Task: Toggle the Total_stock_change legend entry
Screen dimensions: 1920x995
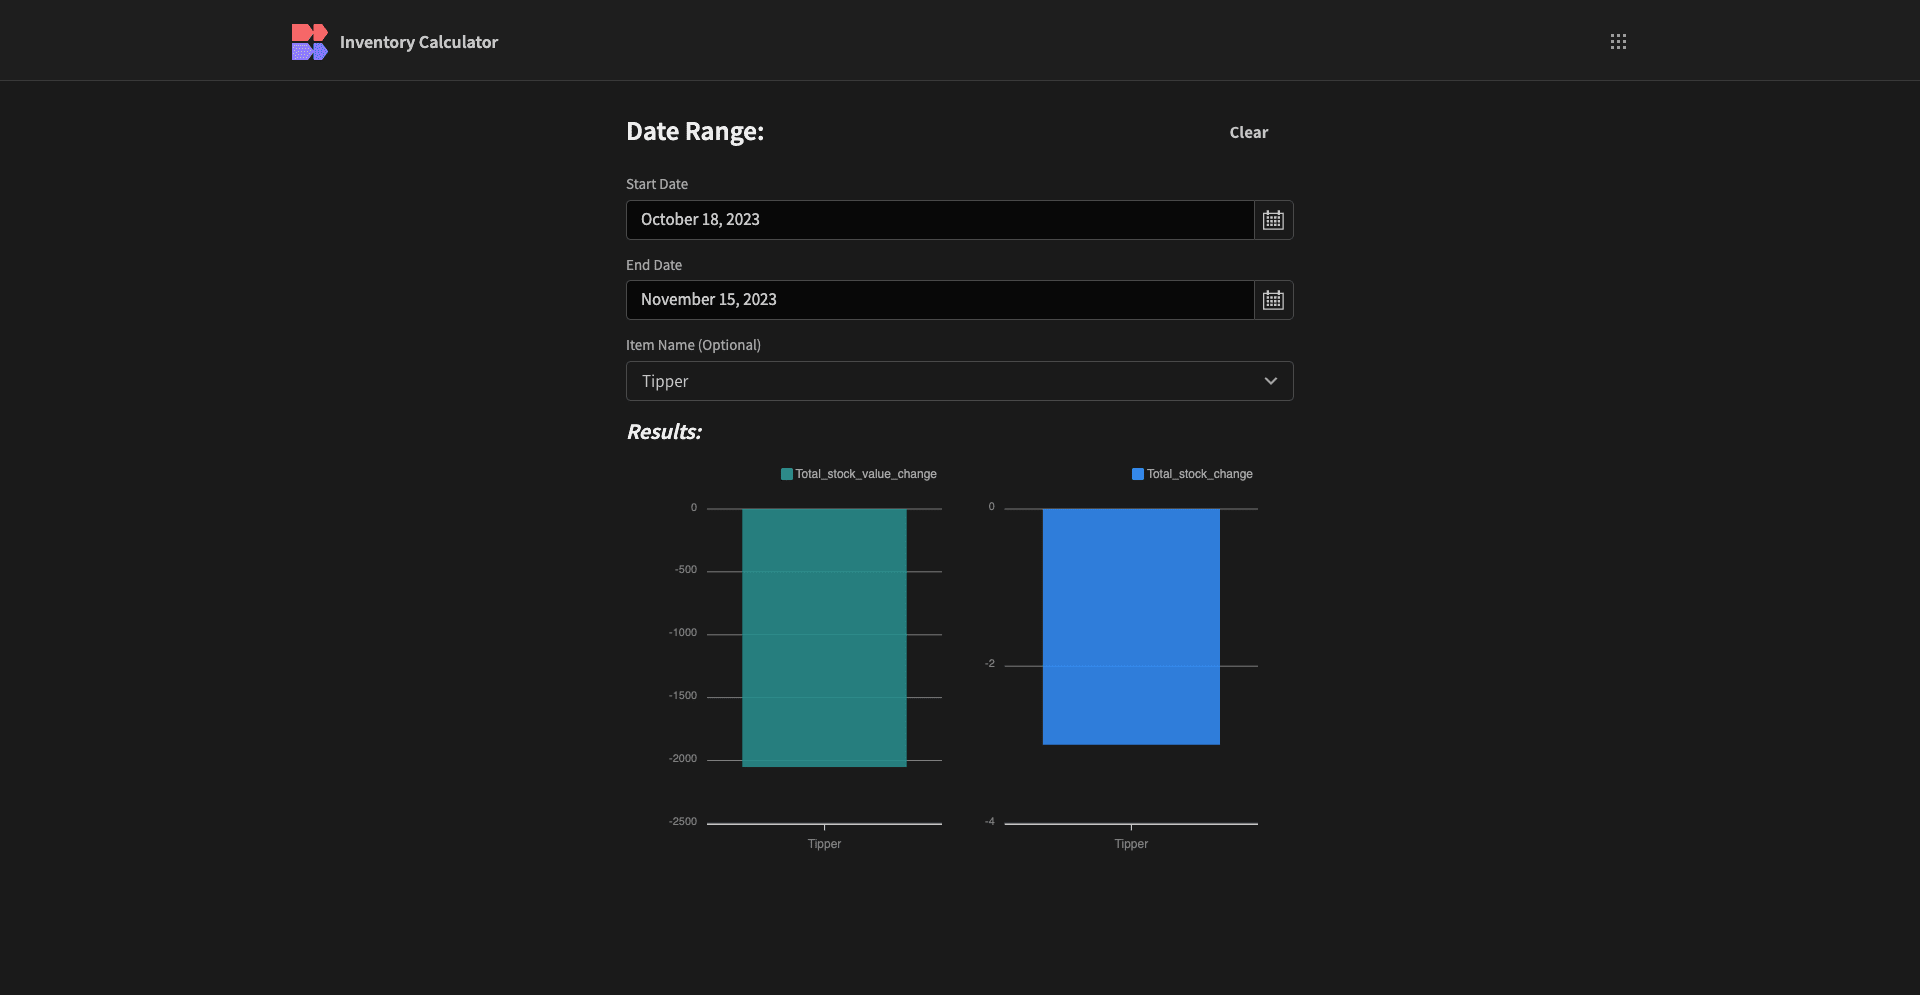Action: 1192,474
